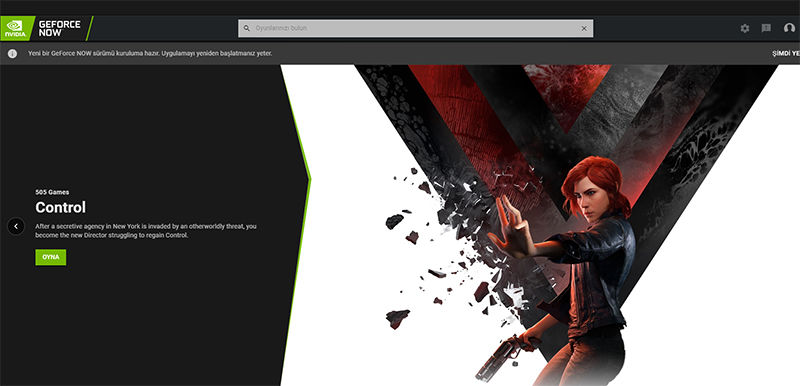800x386 pixels.
Task: Click the Control game description text
Action: pos(146,230)
